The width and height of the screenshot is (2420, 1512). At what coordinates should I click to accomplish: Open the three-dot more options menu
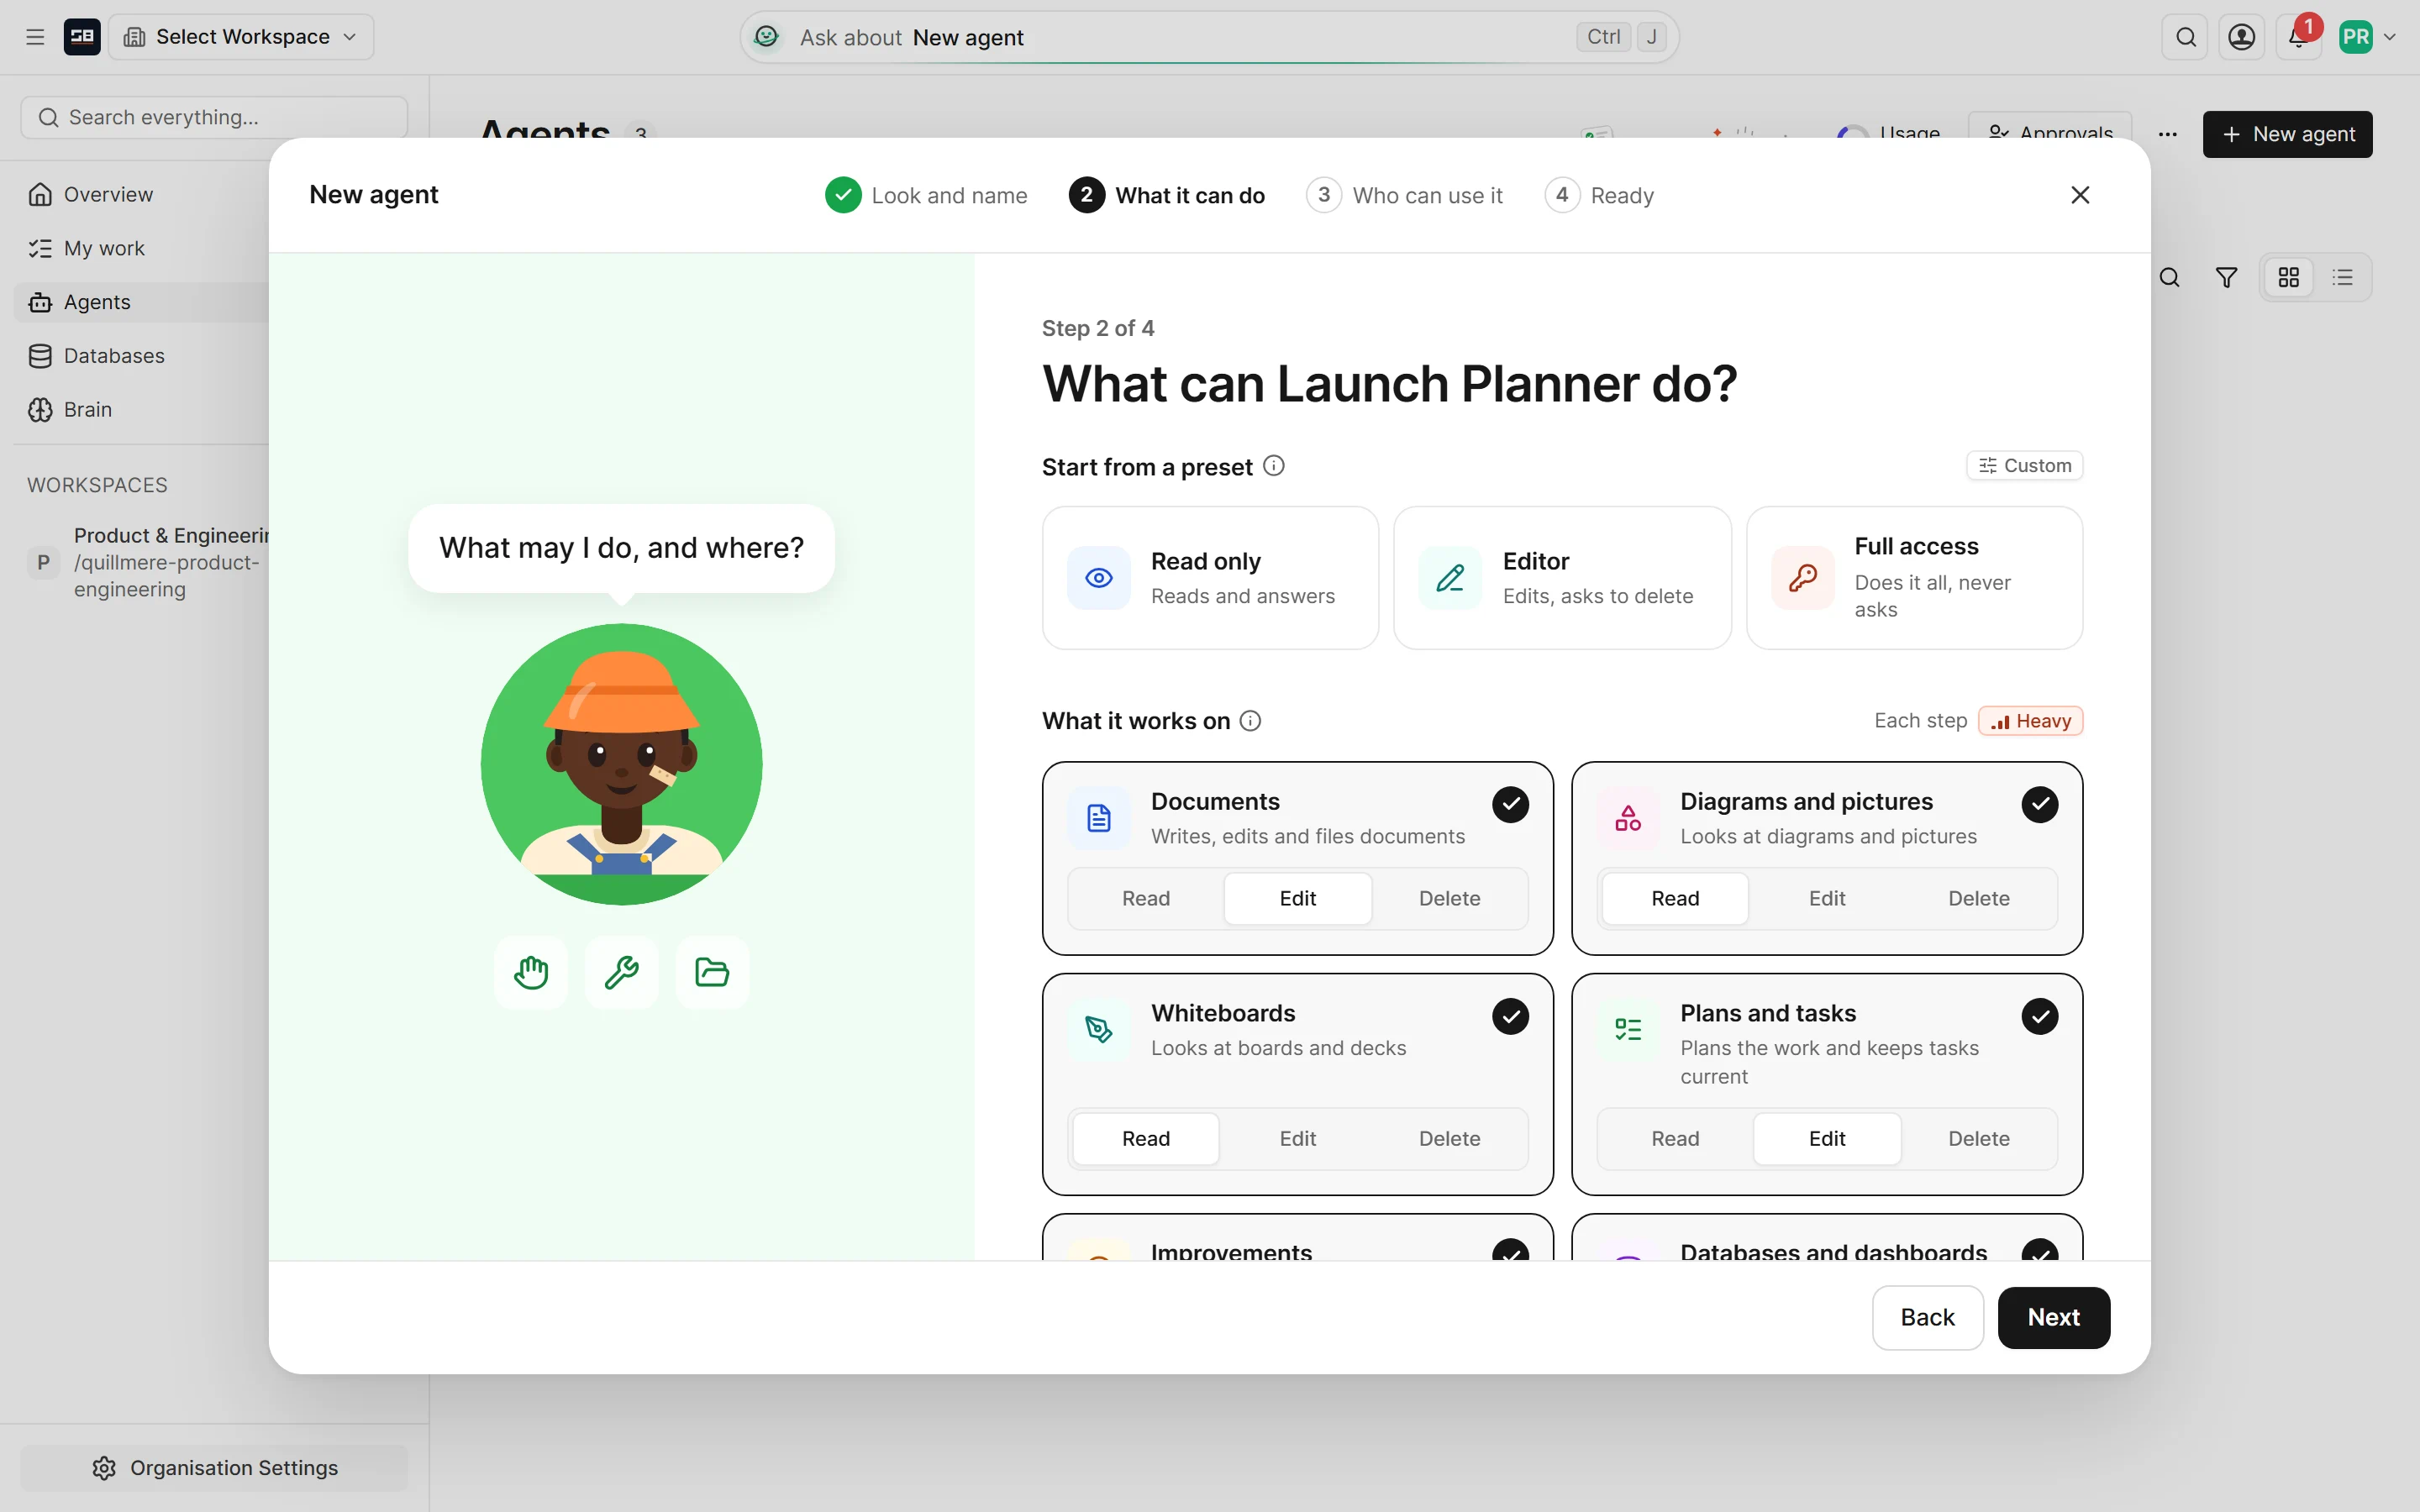point(2168,134)
